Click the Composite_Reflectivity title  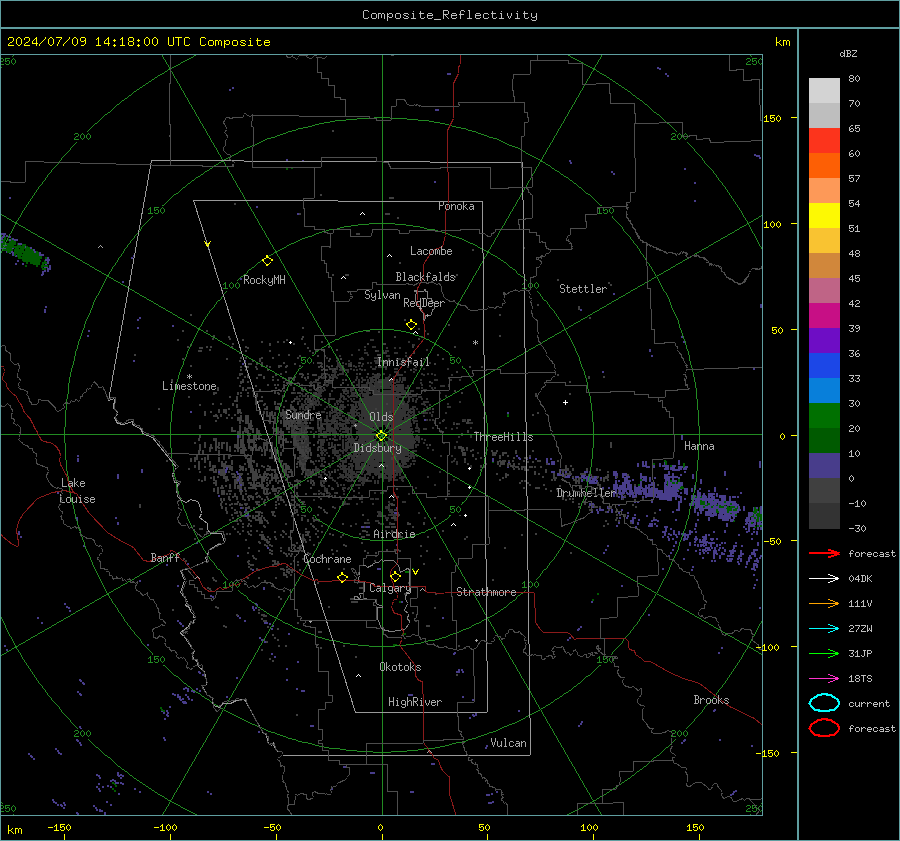450,15
